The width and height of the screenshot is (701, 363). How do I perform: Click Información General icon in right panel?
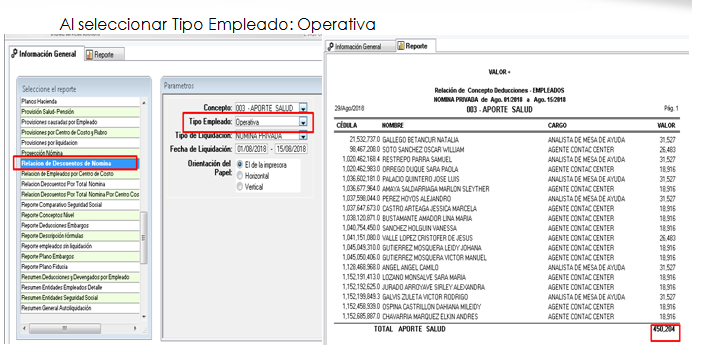[x=331, y=46]
